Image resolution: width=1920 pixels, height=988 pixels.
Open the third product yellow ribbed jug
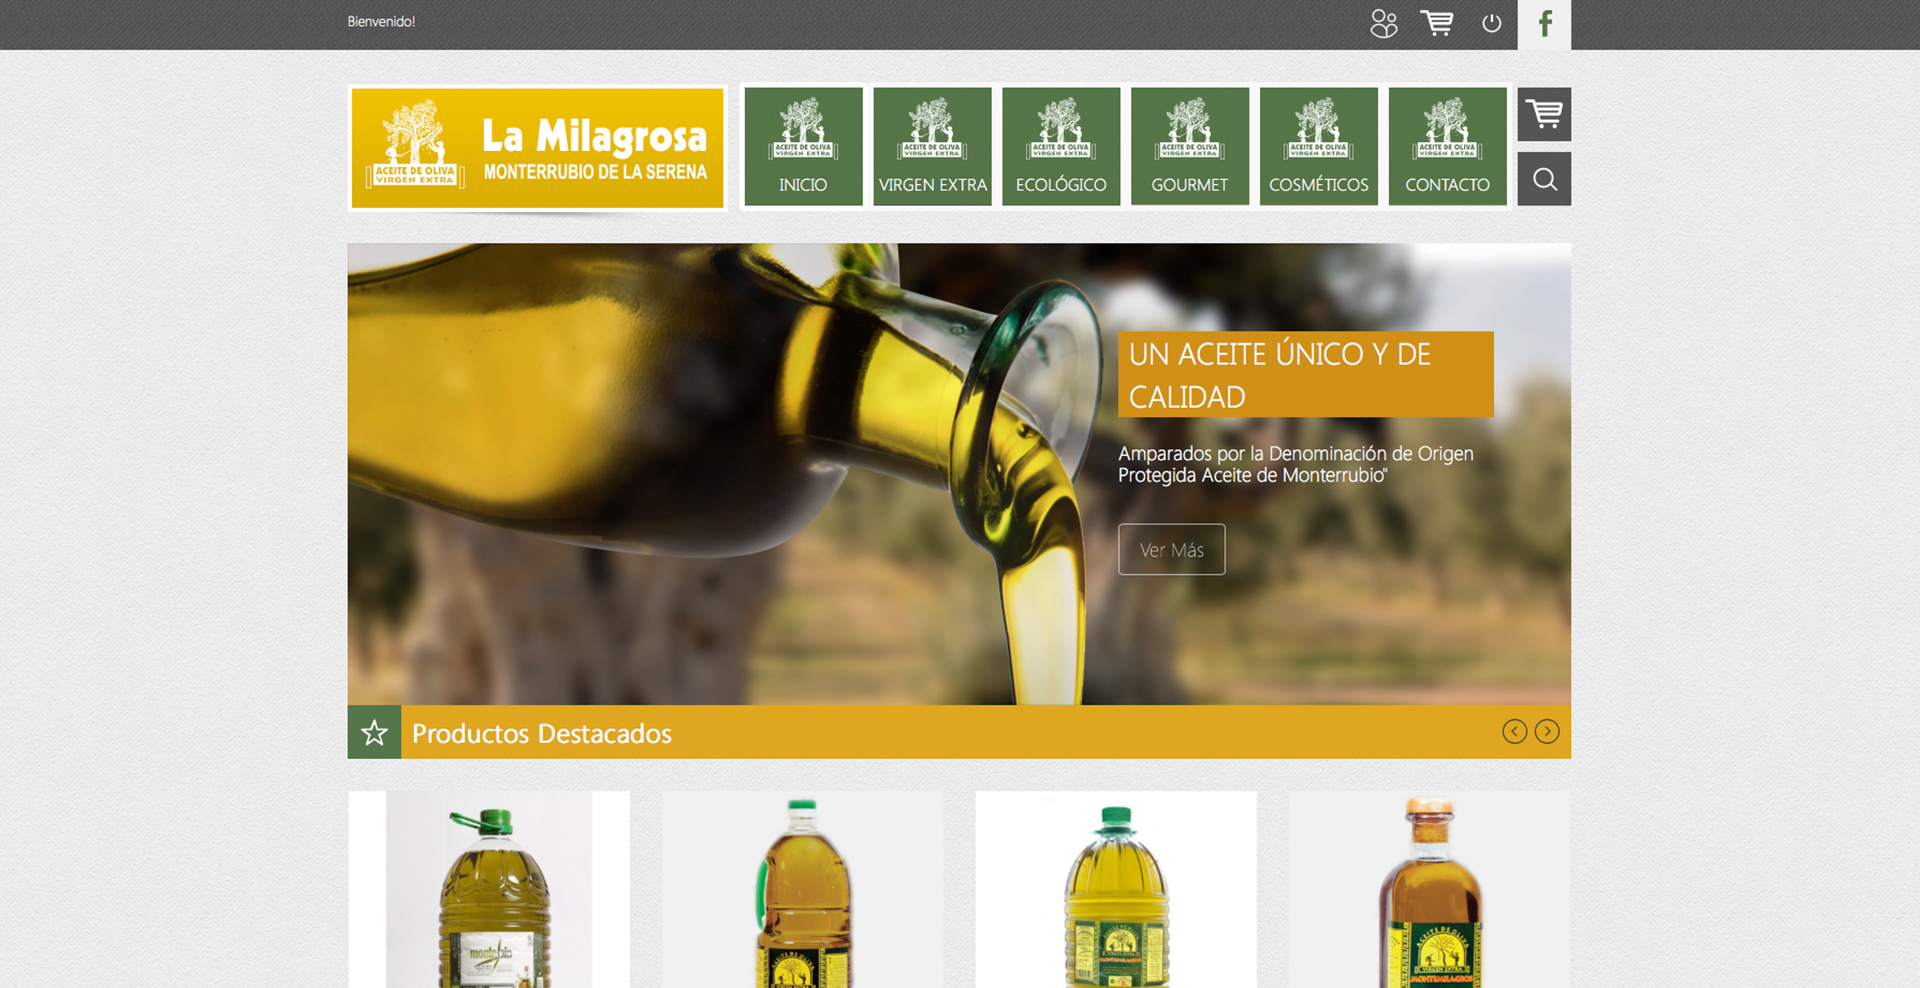(1116, 890)
